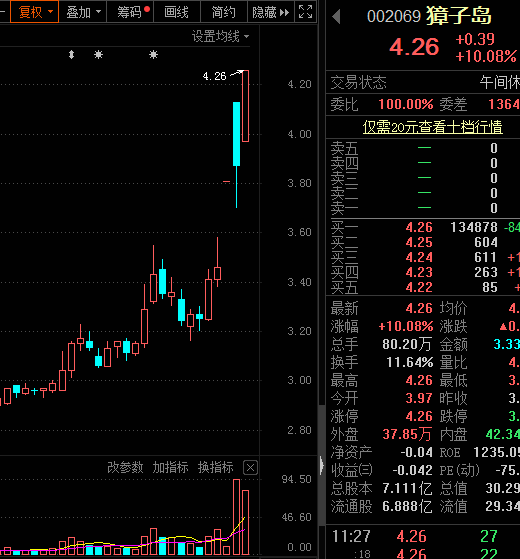Click the fullscreen expand icon
520x559 pixels.
[305, 12]
